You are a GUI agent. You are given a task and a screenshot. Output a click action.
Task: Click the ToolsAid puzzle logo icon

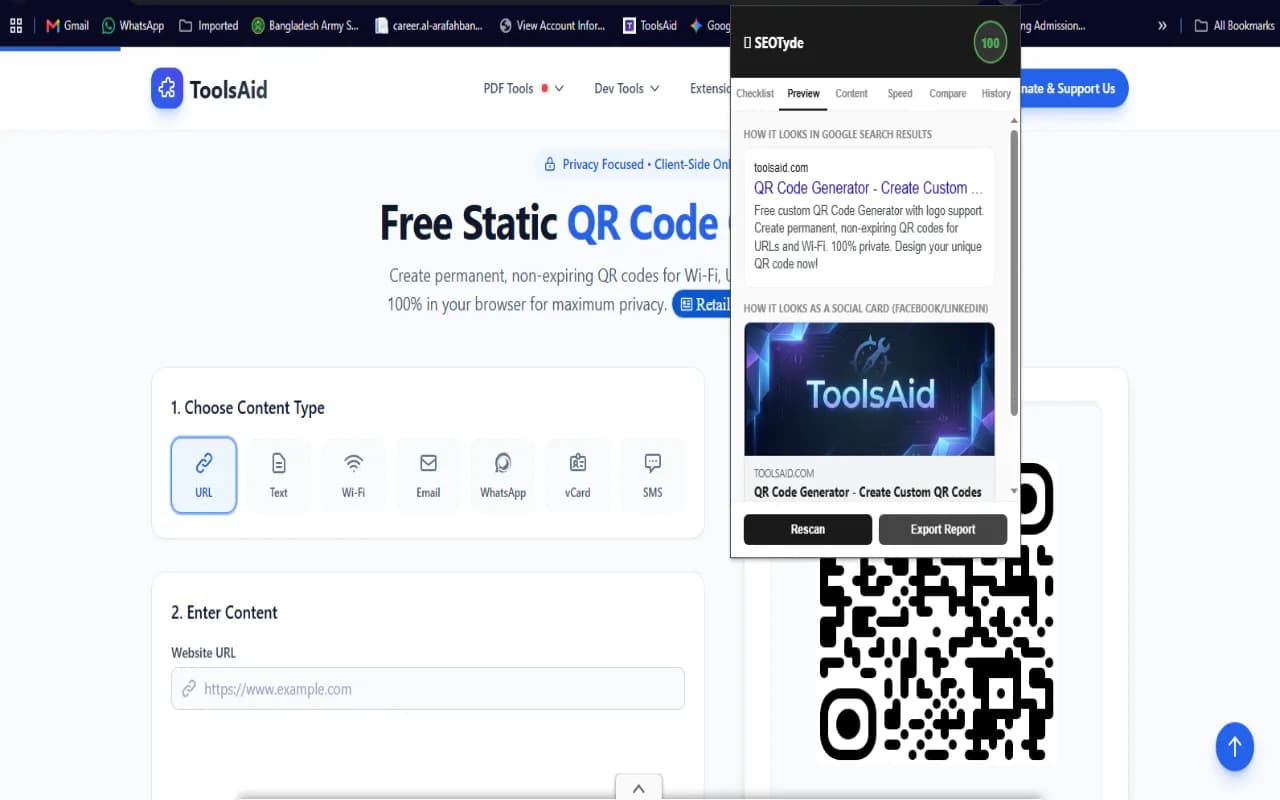(x=167, y=88)
